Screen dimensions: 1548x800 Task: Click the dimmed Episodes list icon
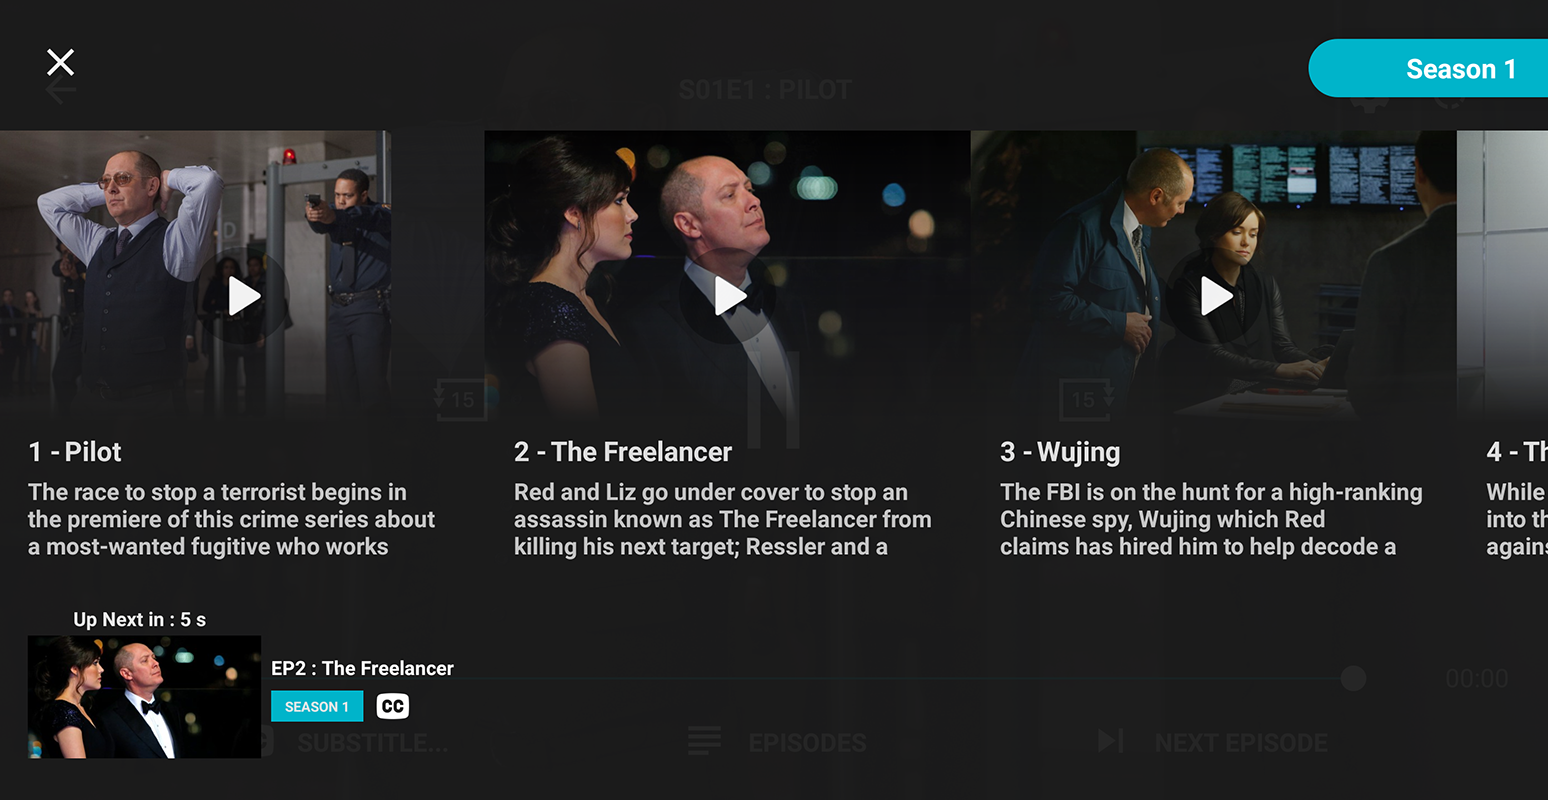[704, 741]
